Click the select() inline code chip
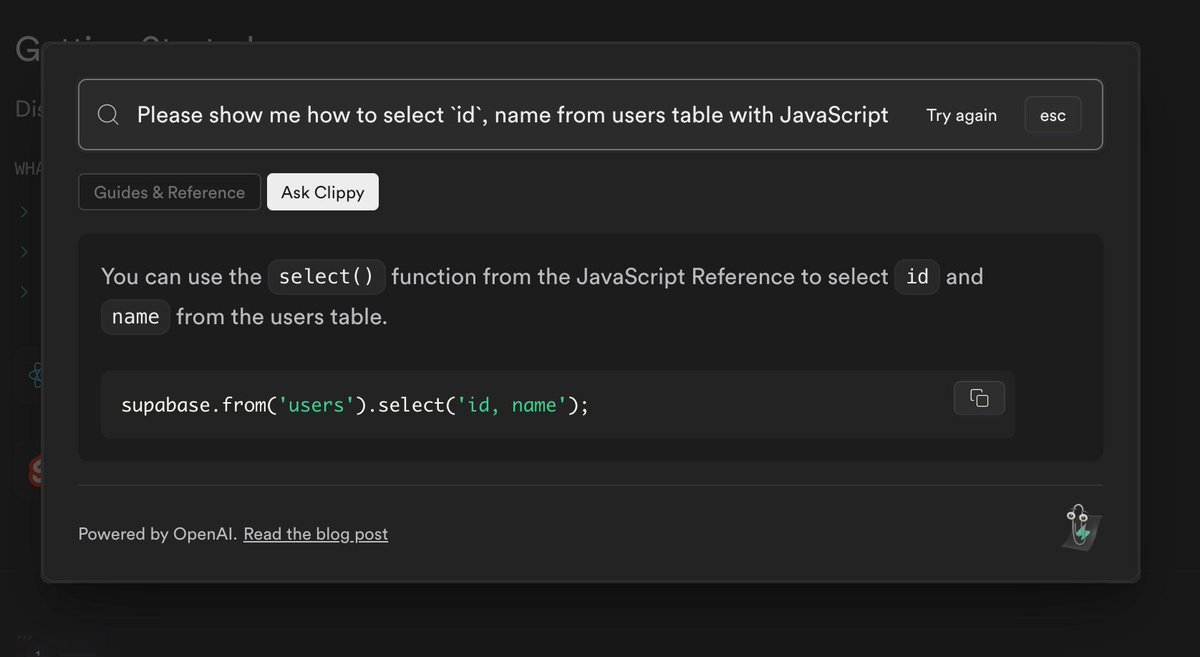Screen dimensions: 1200x657 coord(326,277)
